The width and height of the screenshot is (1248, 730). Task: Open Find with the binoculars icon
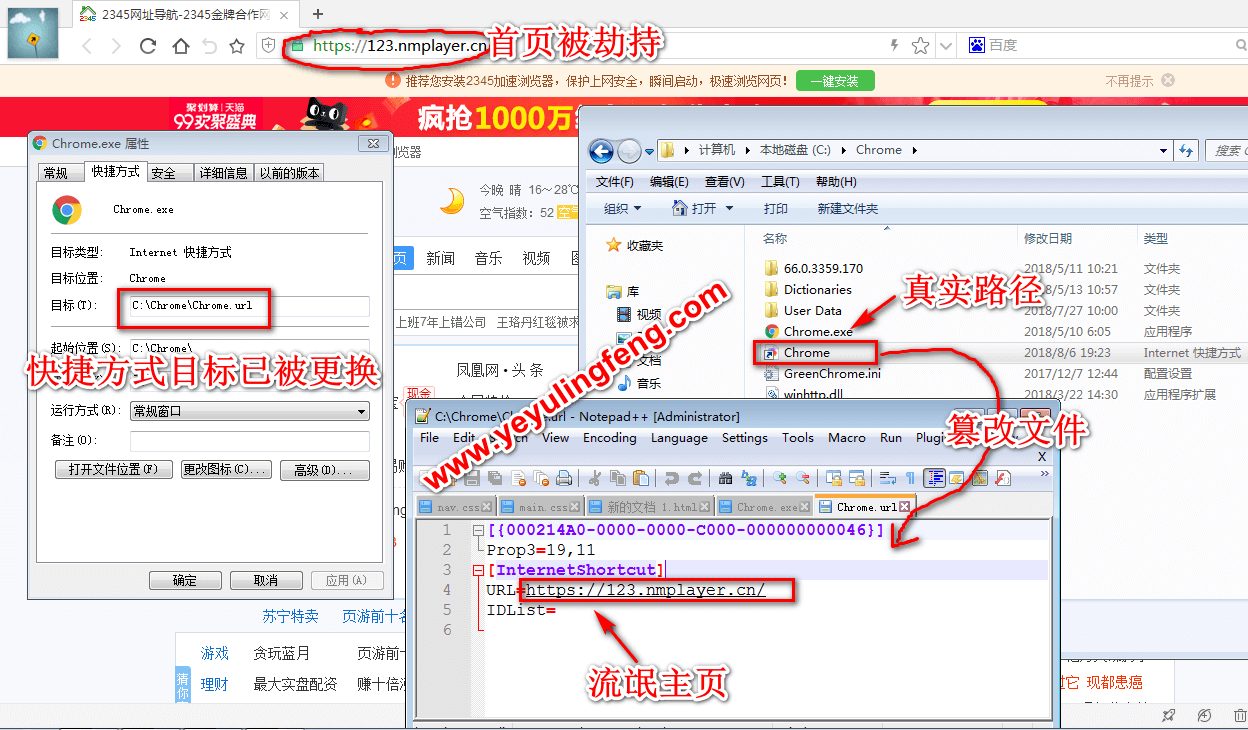click(725, 479)
